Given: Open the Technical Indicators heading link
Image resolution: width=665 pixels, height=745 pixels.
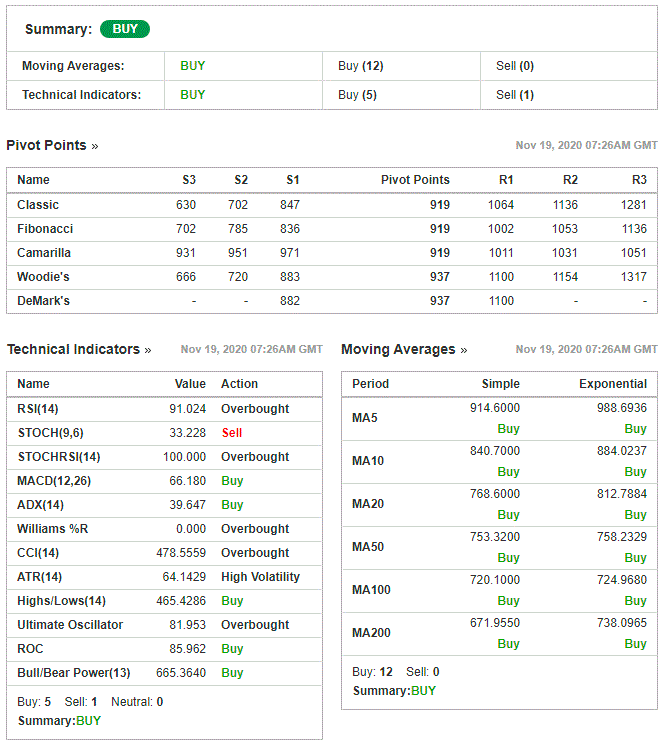Looking at the screenshot, I should point(79,349).
